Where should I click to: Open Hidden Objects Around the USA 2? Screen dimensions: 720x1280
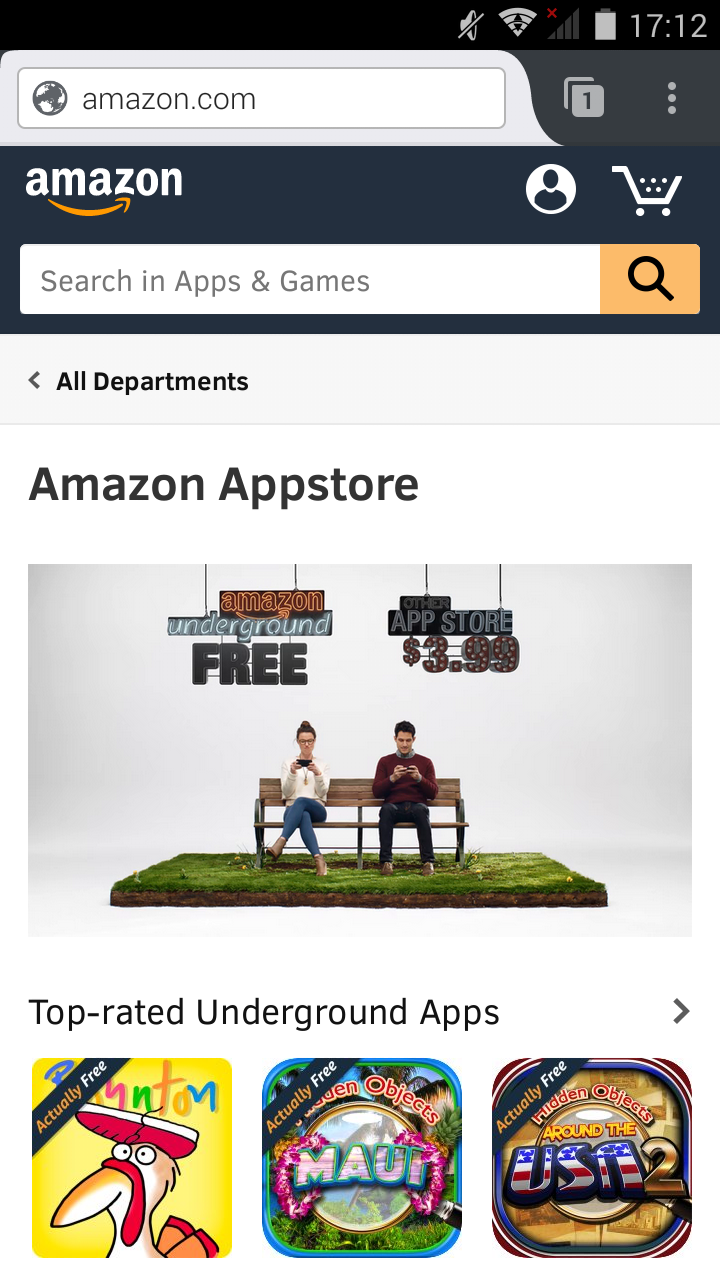[592, 1158]
